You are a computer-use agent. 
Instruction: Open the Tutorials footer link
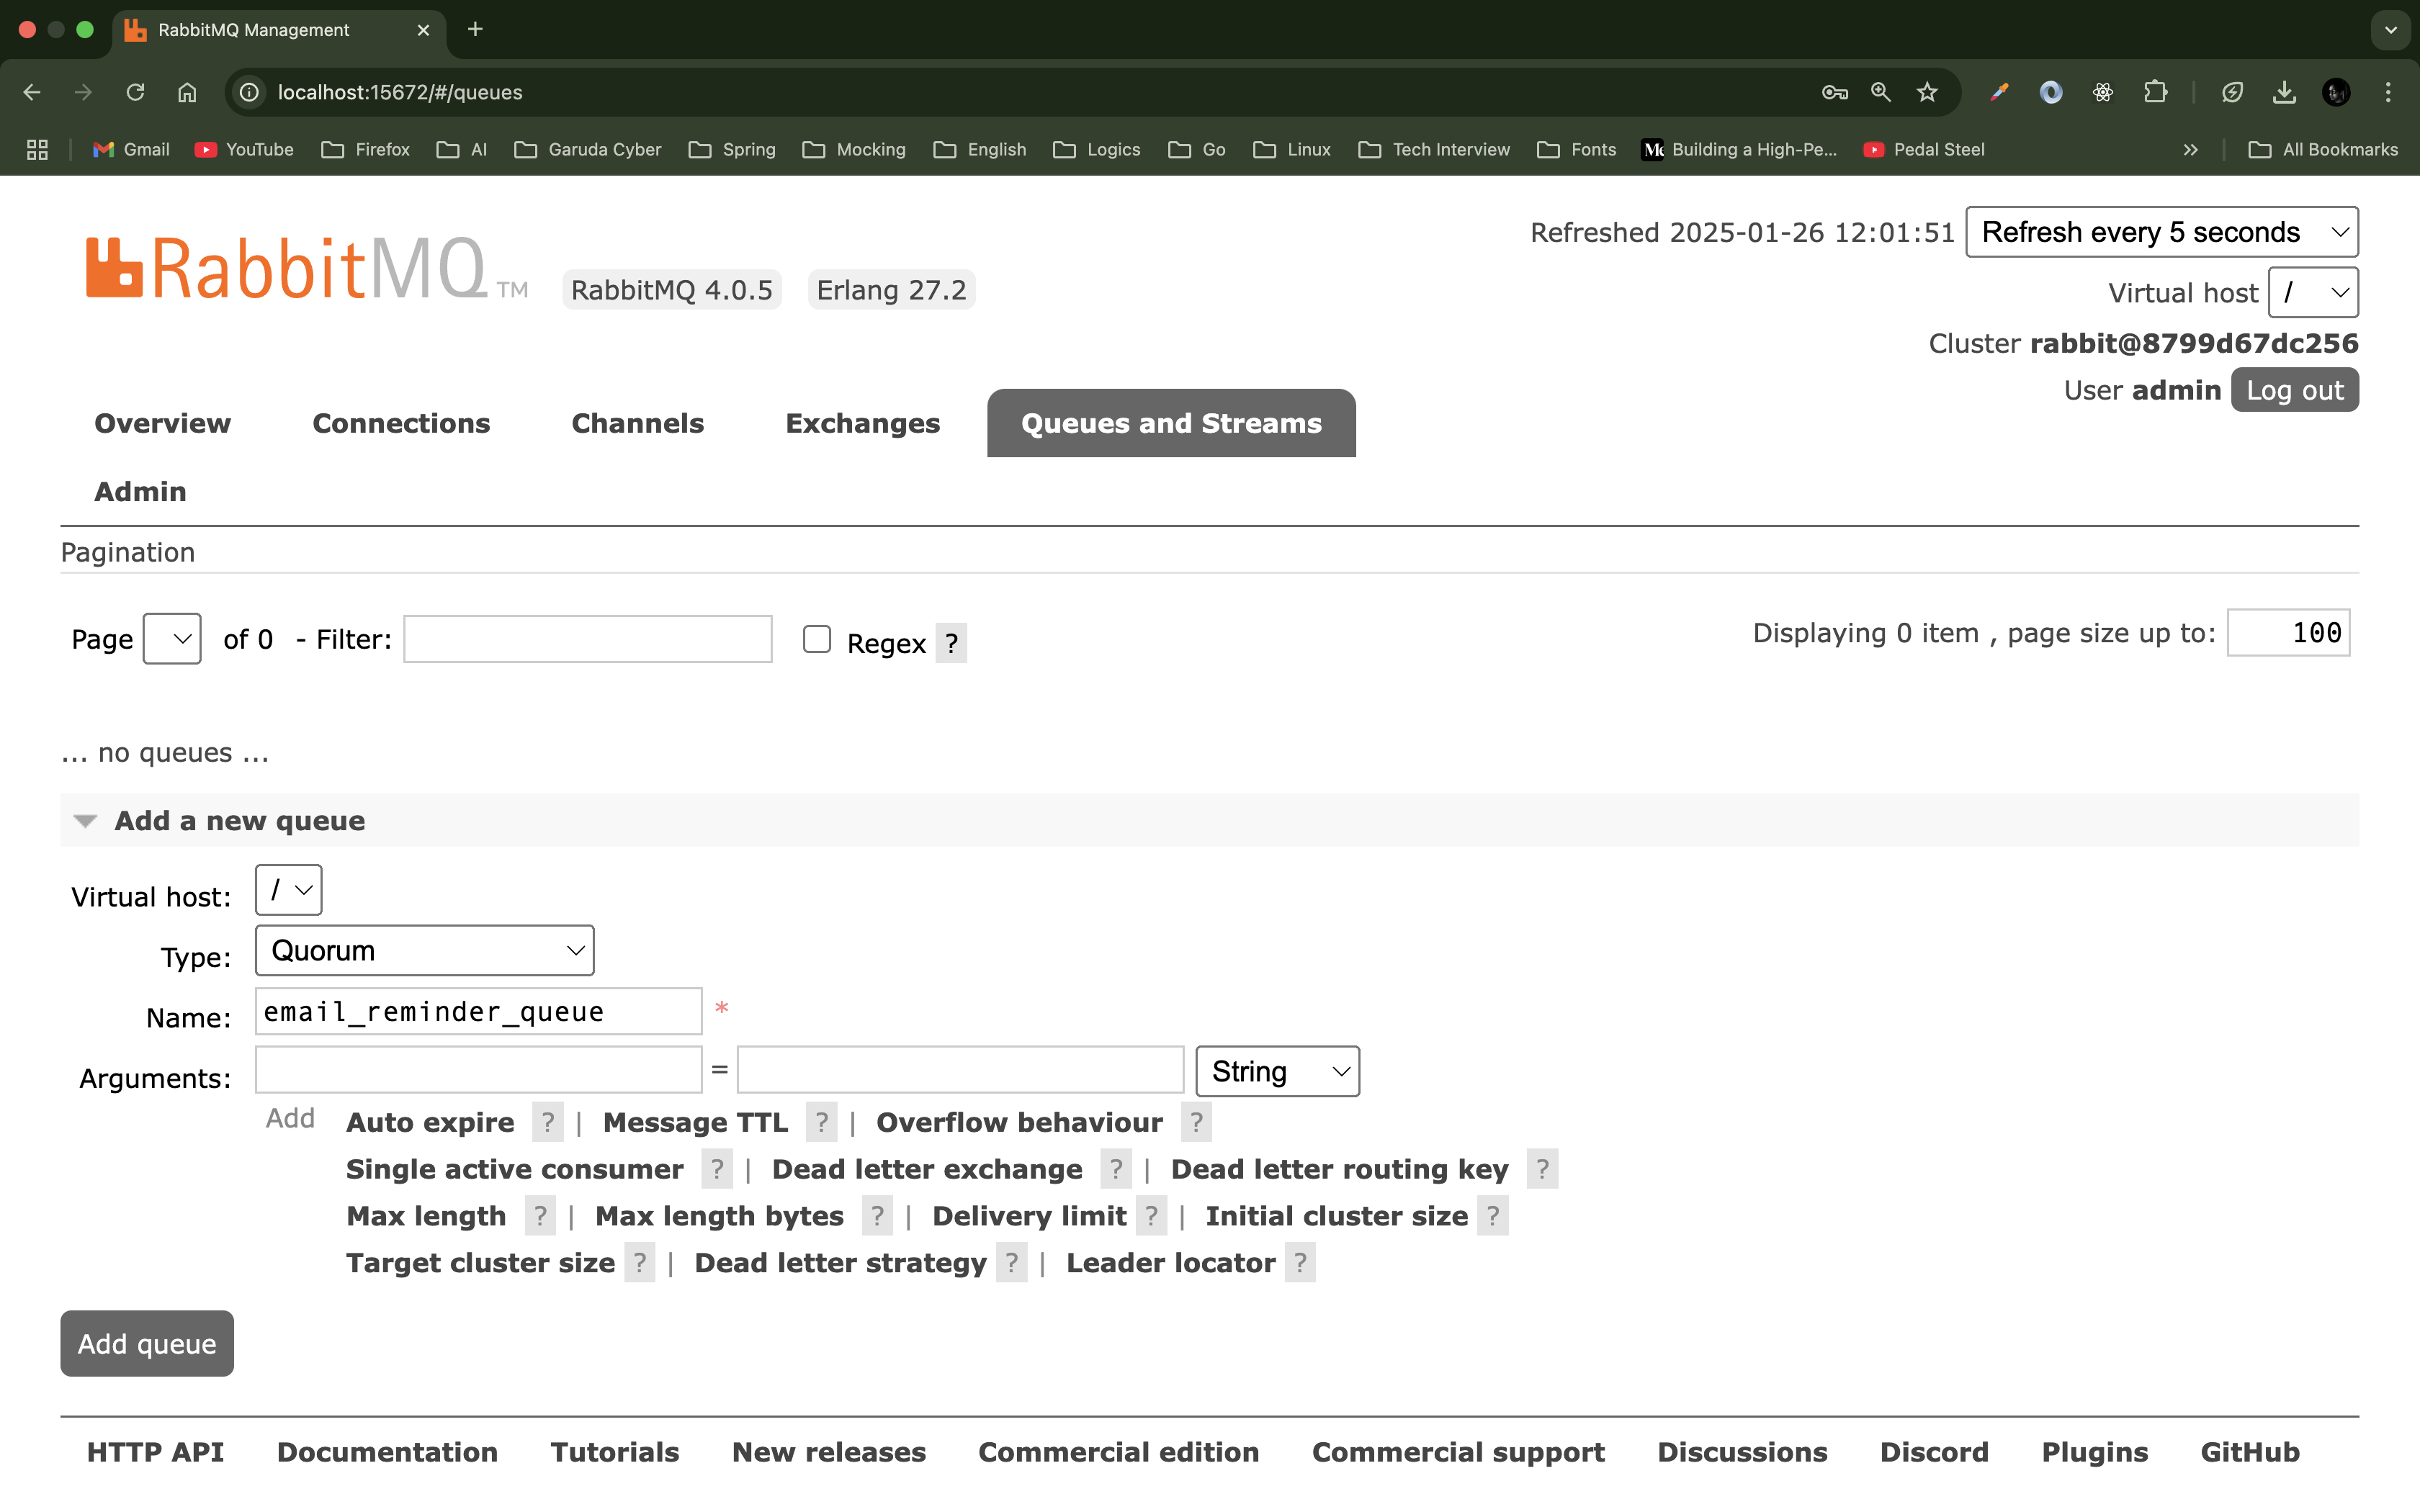tap(615, 1452)
